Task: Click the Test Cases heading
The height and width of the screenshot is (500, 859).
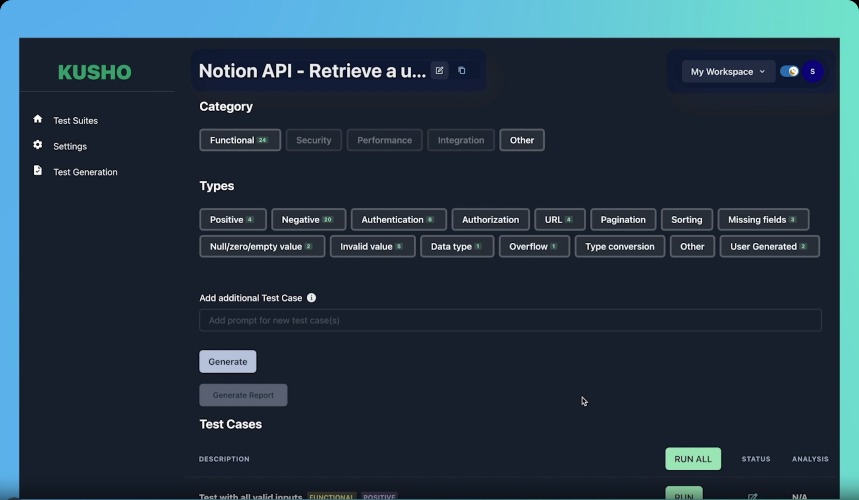Action: (x=231, y=424)
